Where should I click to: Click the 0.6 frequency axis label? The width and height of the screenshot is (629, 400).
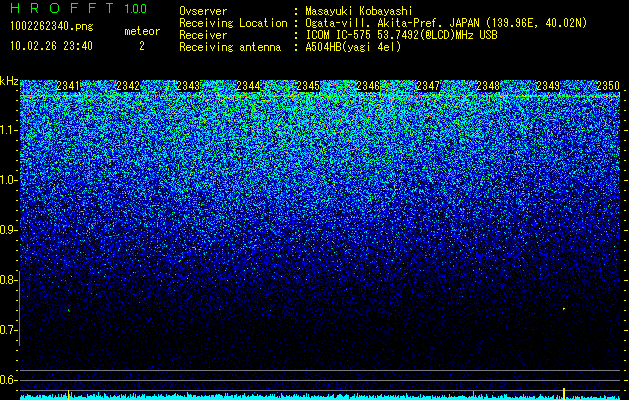coord(7,380)
